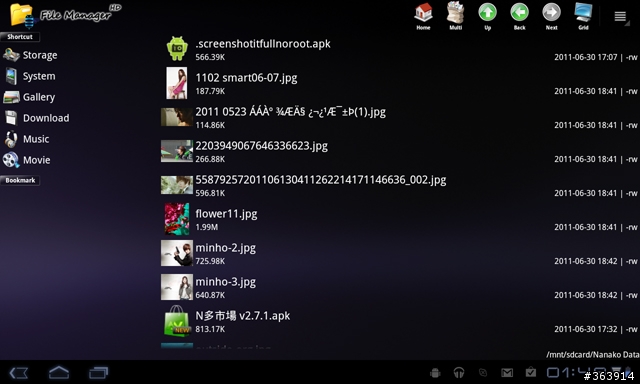Viewport: 640px width, 384px height.
Task: Tap the Android system home button
Action: [x=59, y=372]
